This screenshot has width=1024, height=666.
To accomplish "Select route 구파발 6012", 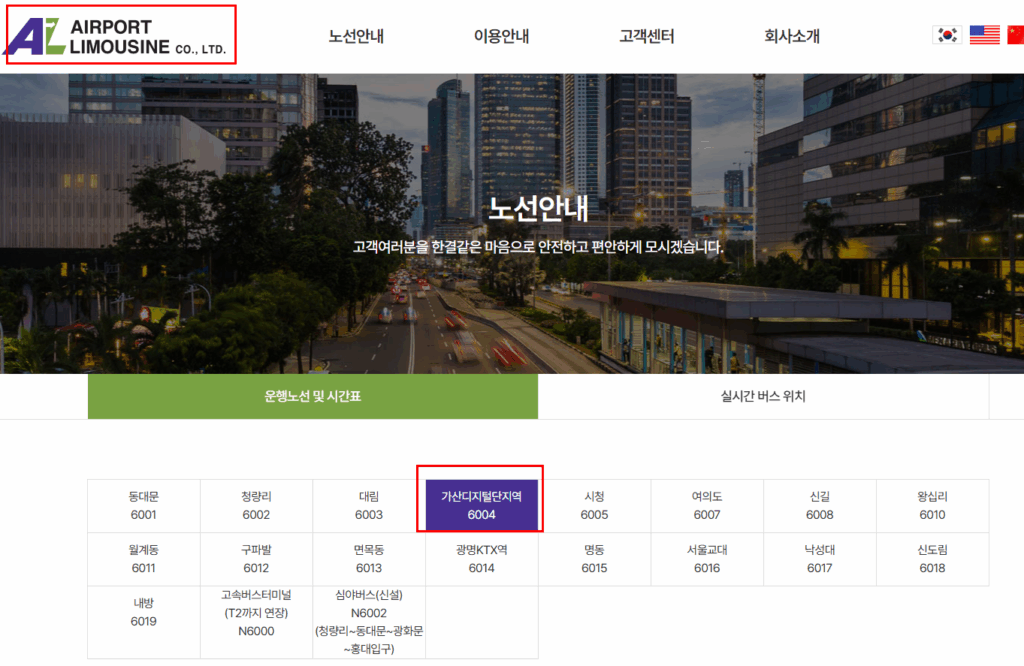I will [x=257, y=560].
